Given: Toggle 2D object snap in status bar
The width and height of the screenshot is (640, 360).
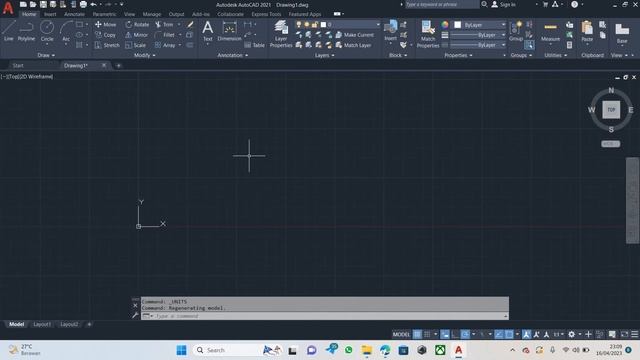Looking at the screenshot, I should click(509, 334).
